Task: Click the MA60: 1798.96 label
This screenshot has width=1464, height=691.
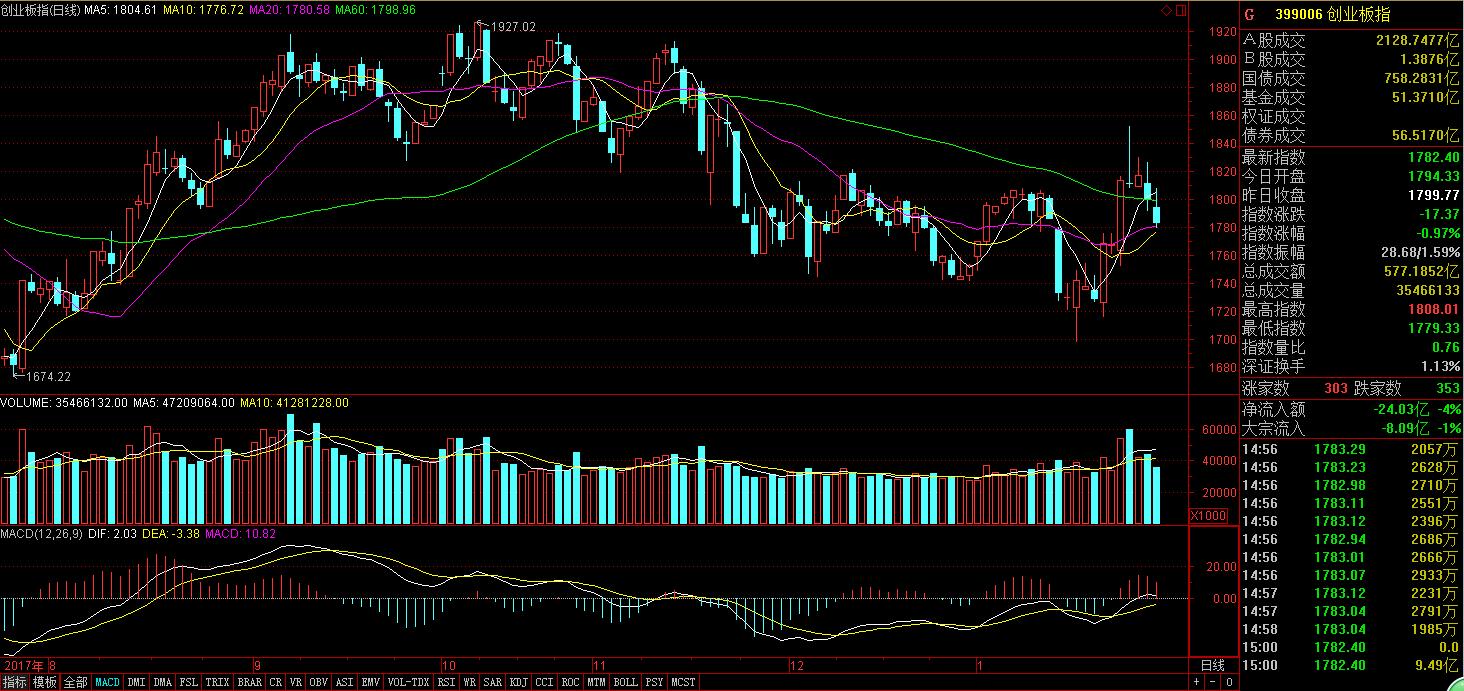Action: (x=376, y=9)
